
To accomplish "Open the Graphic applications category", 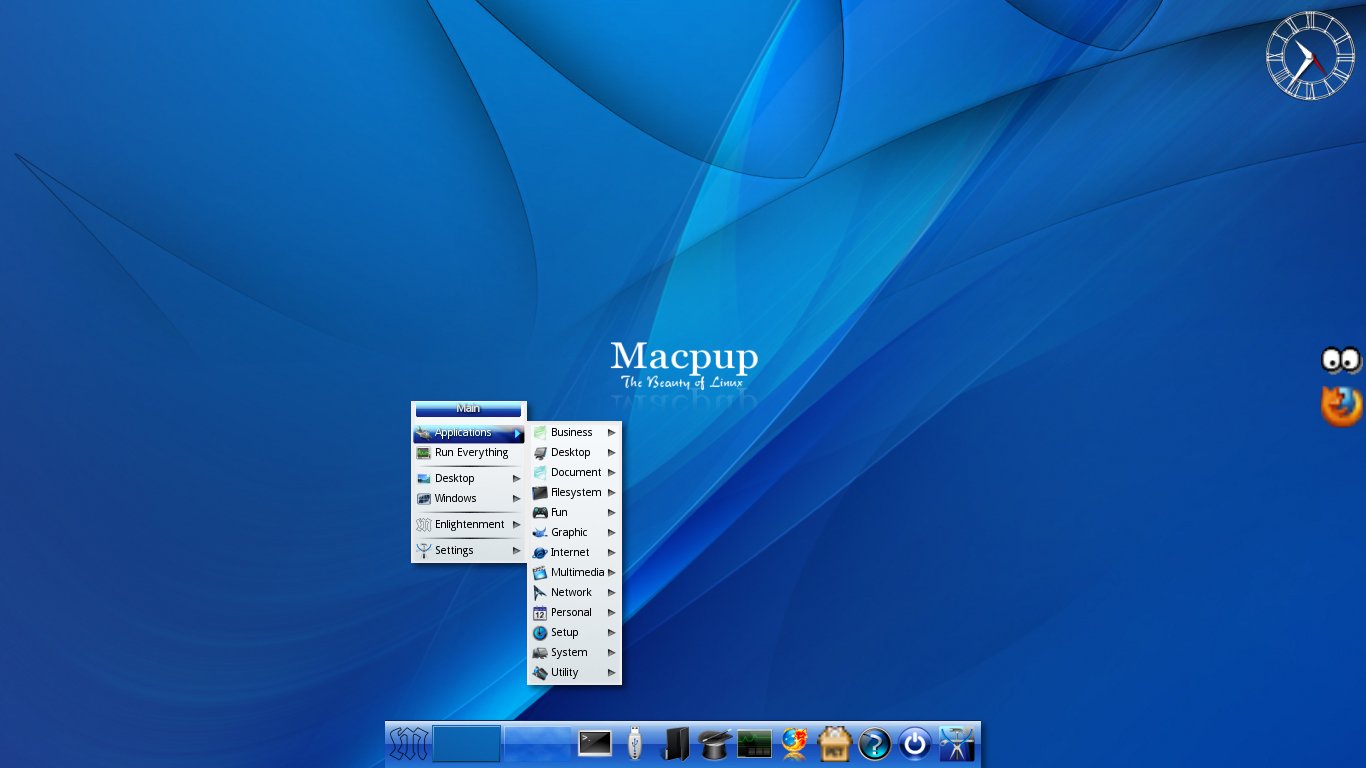I will coord(575,533).
